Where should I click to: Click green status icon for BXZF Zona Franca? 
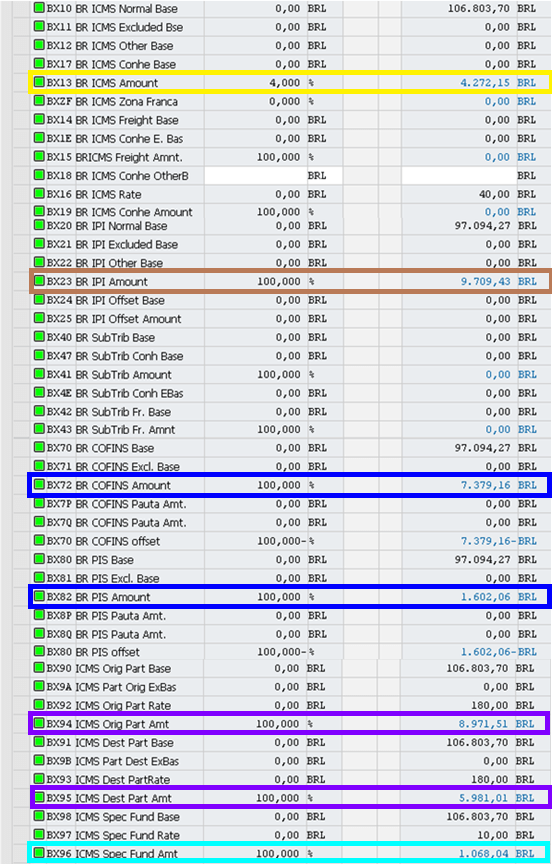pyautogui.click(x=39, y=101)
